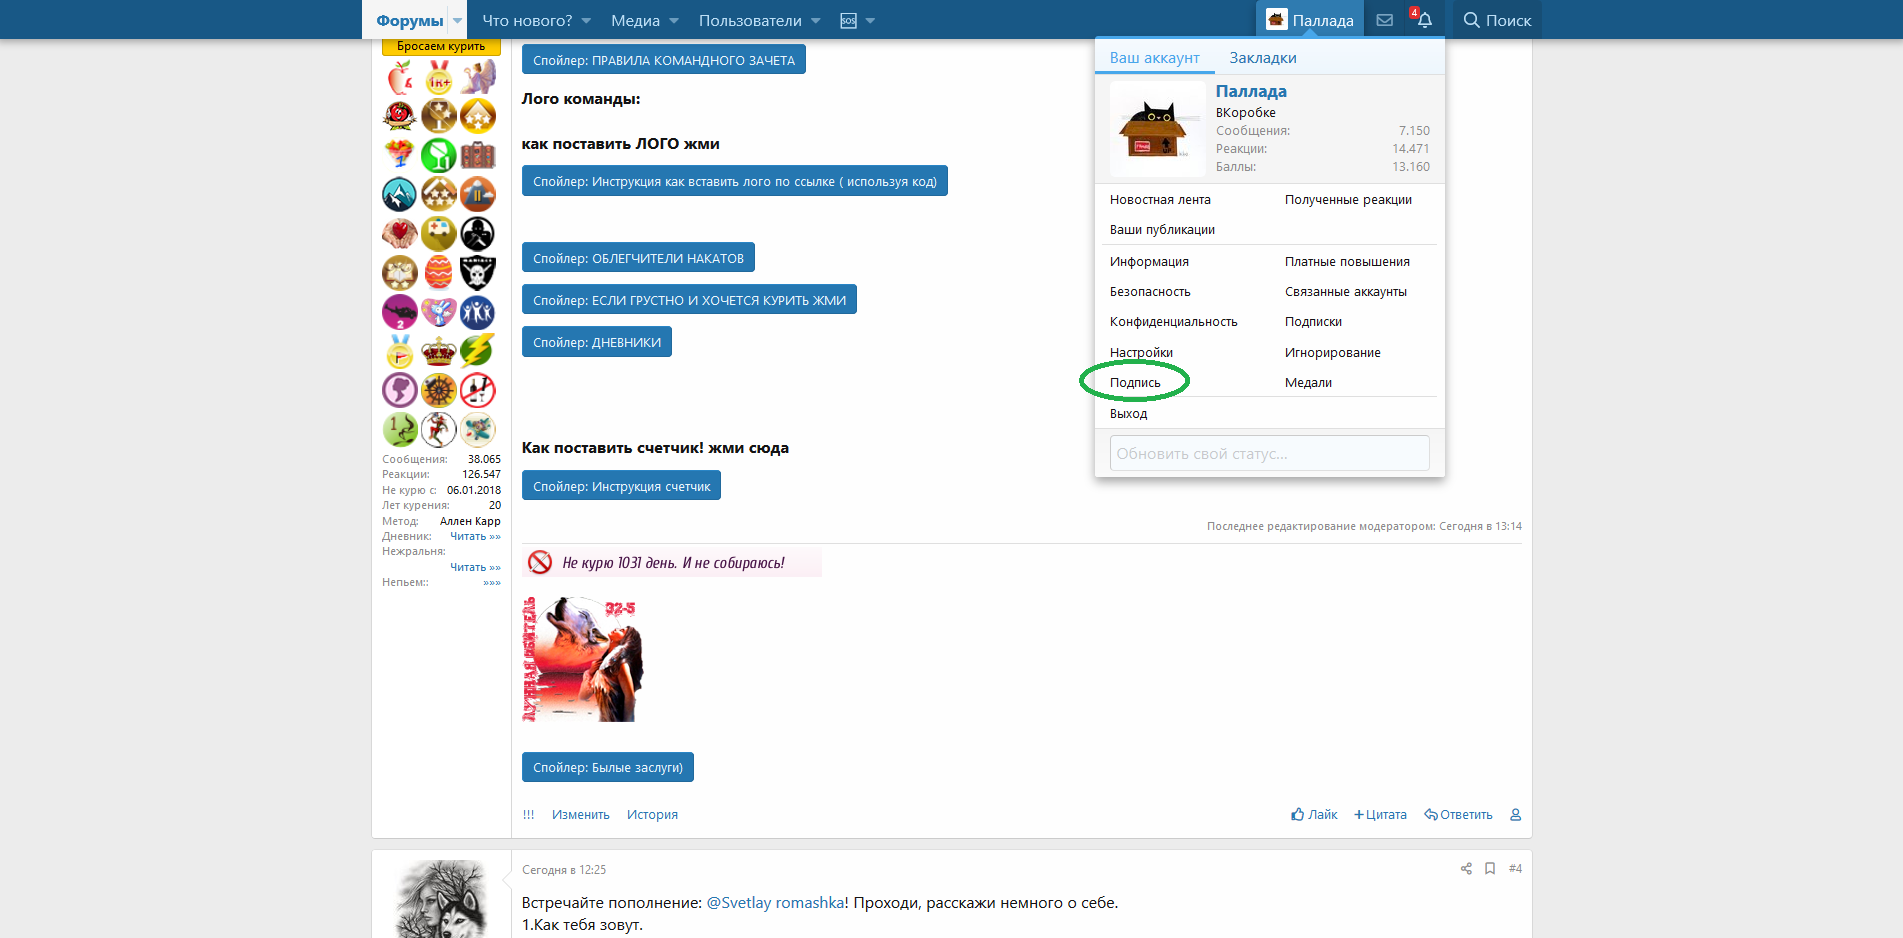Click the green wine glass medal

pyautogui.click(x=438, y=155)
